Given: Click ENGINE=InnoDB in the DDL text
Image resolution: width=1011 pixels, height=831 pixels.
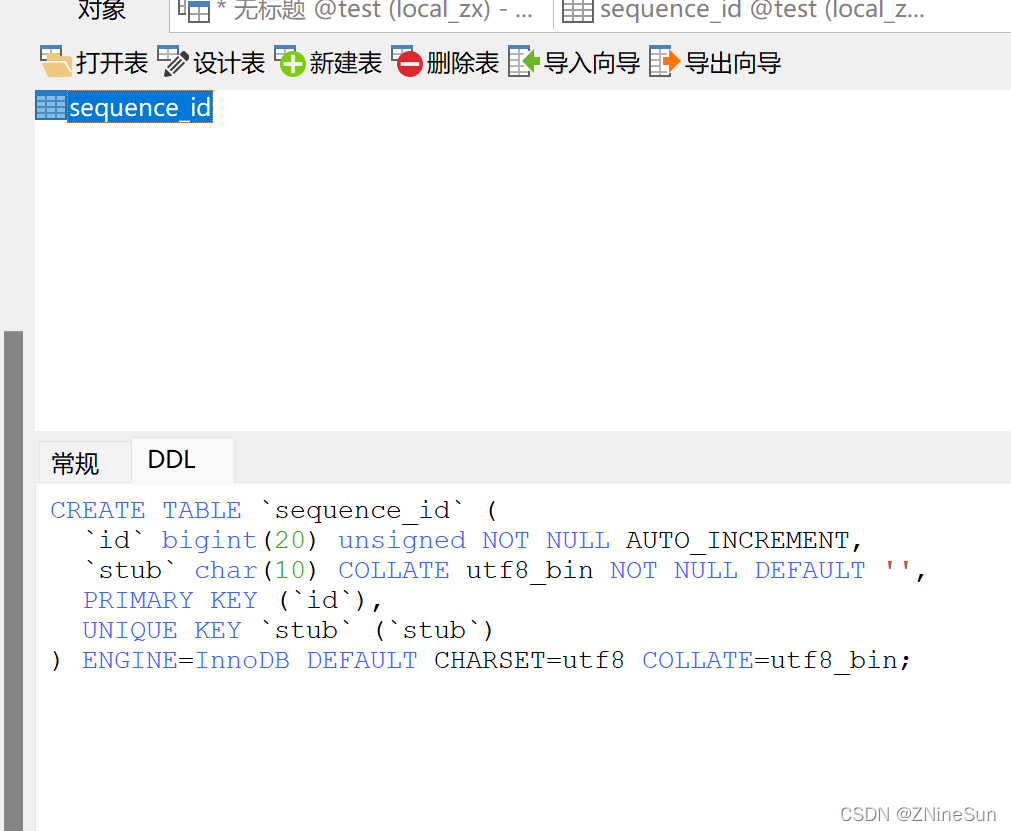Looking at the screenshot, I should [186, 660].
